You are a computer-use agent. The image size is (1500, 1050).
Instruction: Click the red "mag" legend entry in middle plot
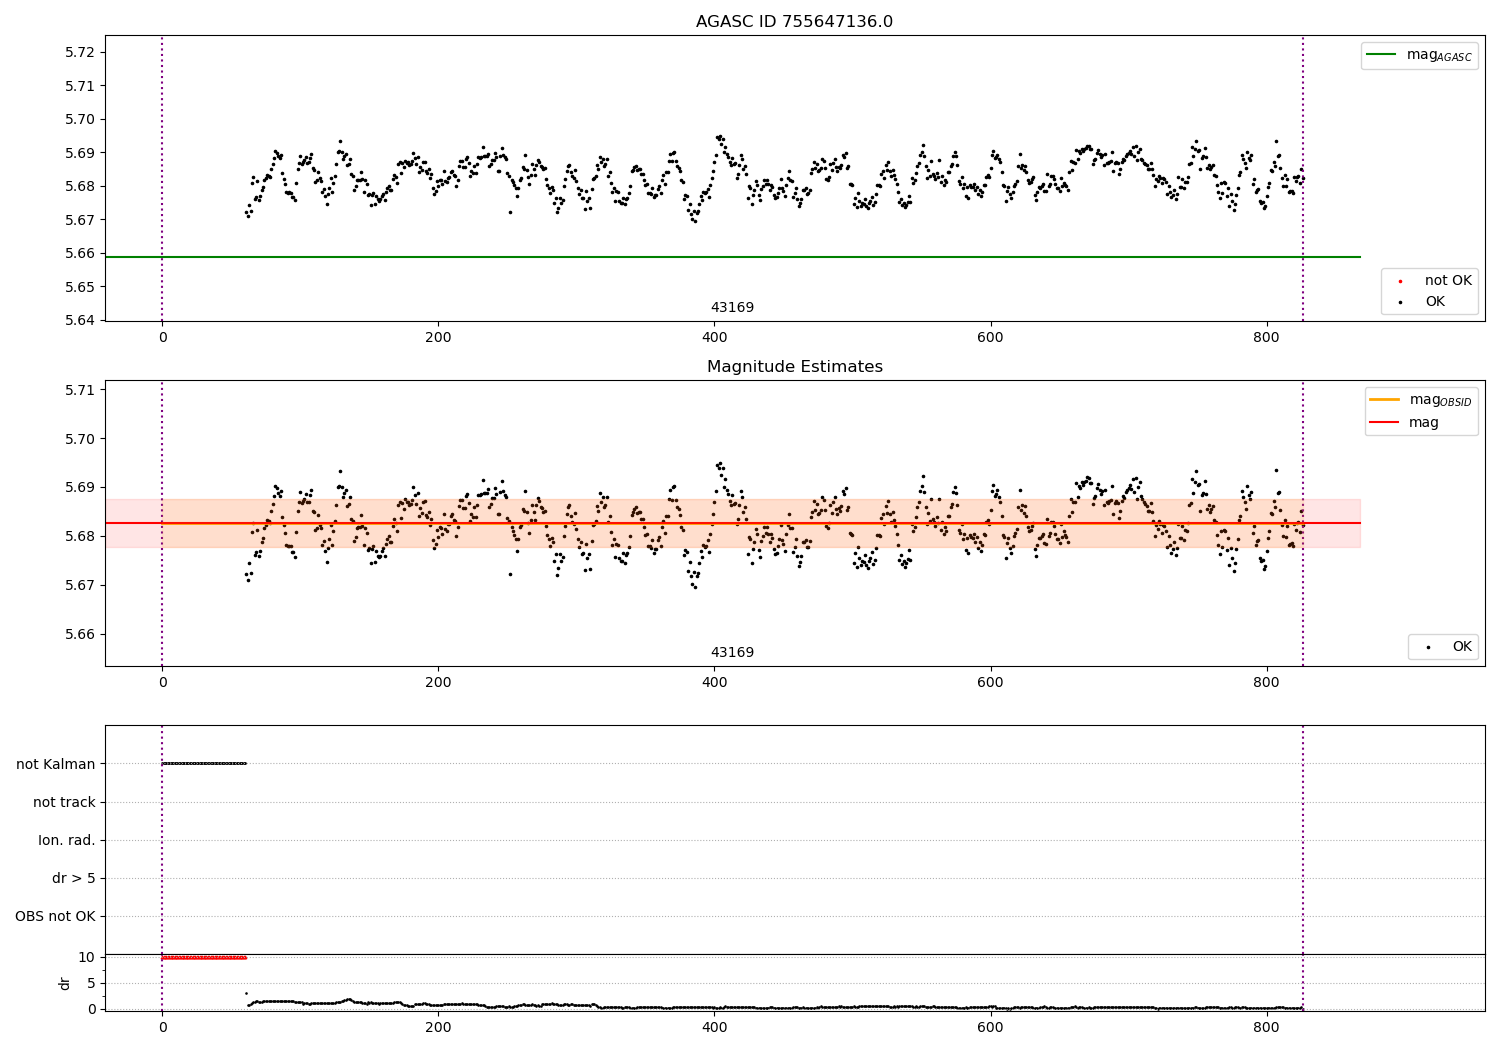(1405, 423)
